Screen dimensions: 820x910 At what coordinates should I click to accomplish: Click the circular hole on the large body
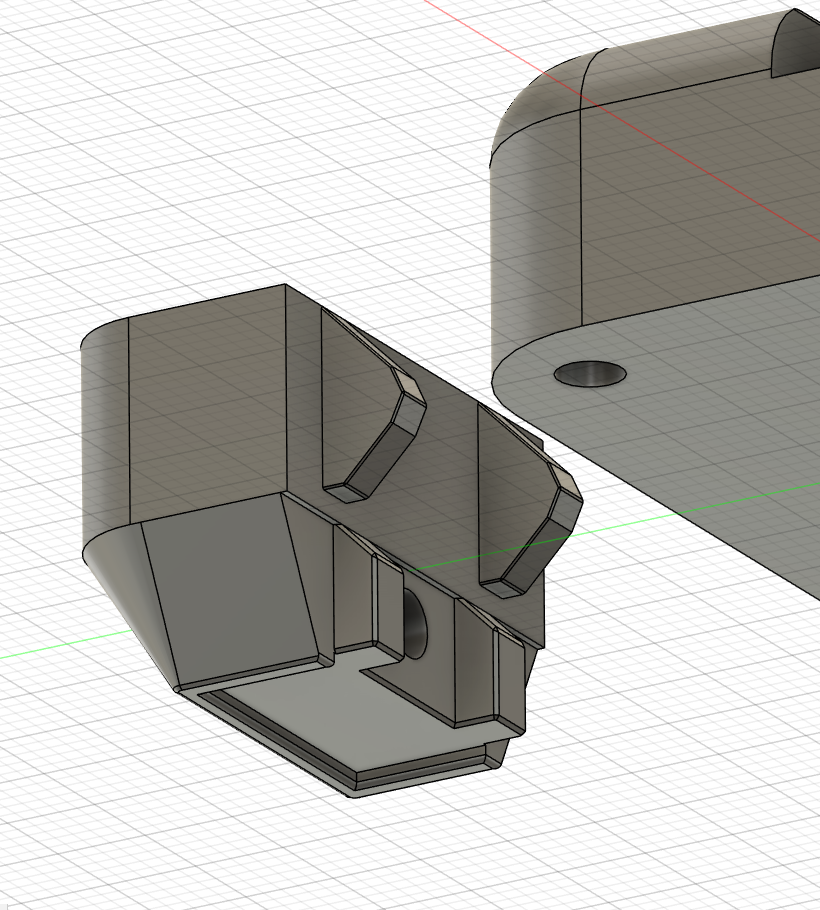[x=590, y=374]
